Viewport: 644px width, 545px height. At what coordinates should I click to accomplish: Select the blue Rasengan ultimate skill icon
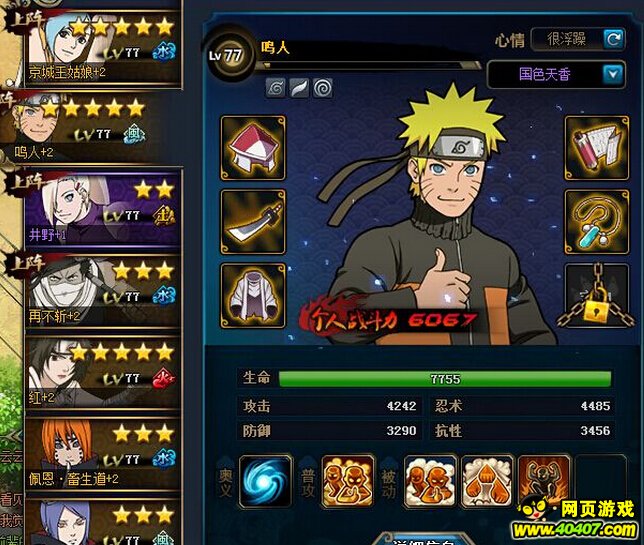point(266,481)
